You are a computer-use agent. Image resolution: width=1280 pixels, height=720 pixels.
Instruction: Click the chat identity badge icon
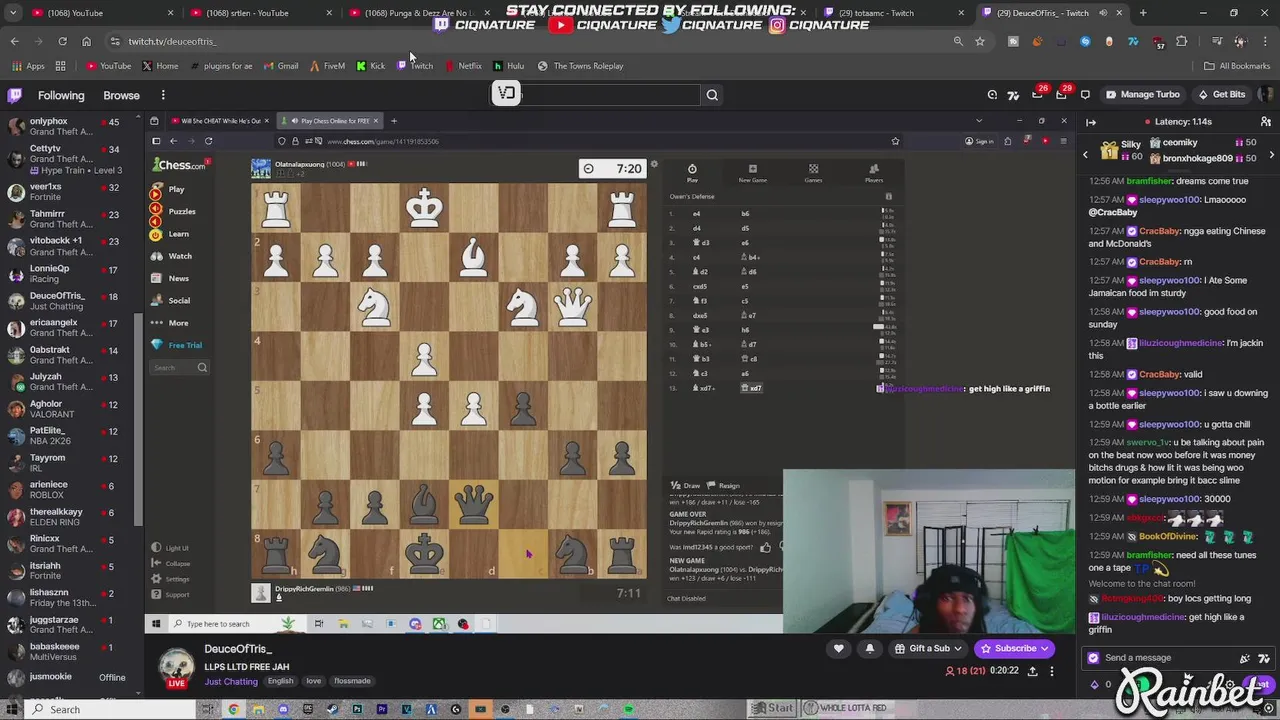pos(1093,658)
